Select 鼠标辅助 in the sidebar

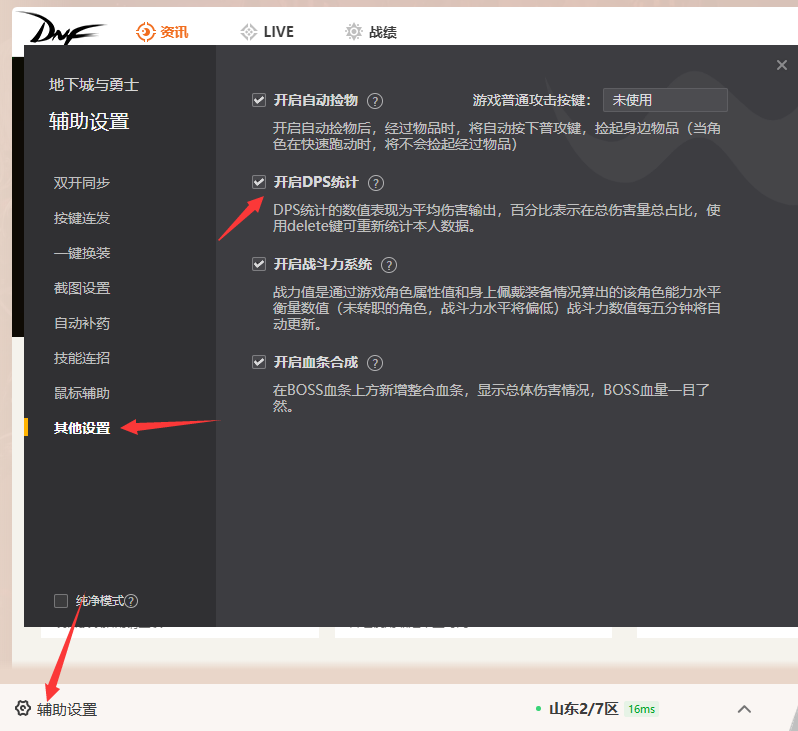point(82,393)
